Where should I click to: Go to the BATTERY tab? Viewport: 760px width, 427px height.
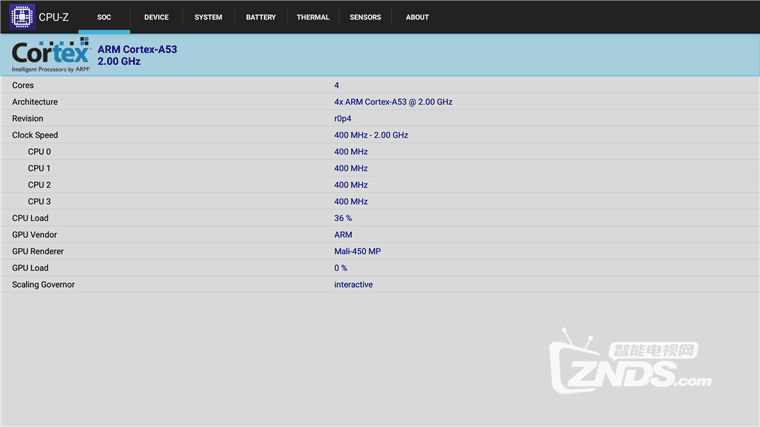pos(261,17)
